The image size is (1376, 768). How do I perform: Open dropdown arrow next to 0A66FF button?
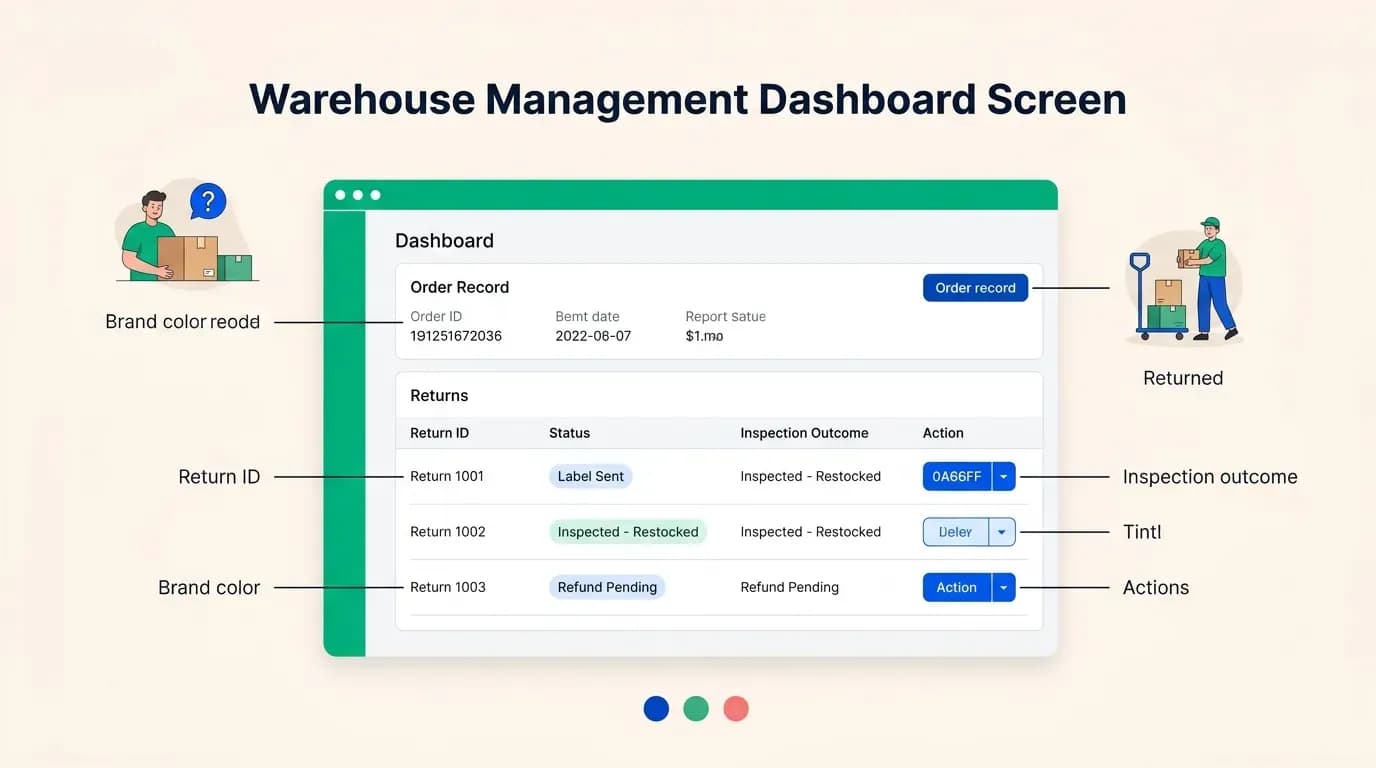point(1003,477)
